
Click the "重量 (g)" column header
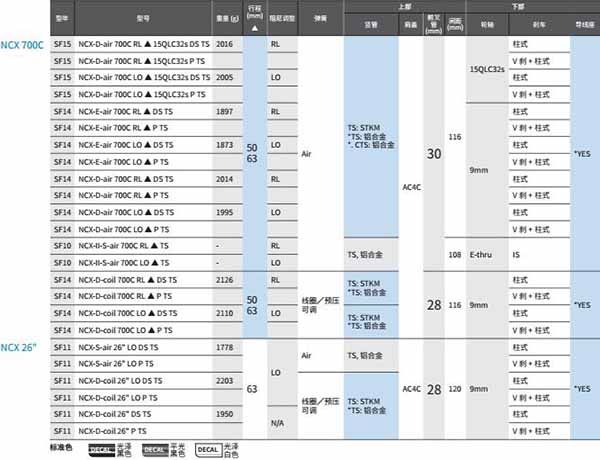coord(227,19)
